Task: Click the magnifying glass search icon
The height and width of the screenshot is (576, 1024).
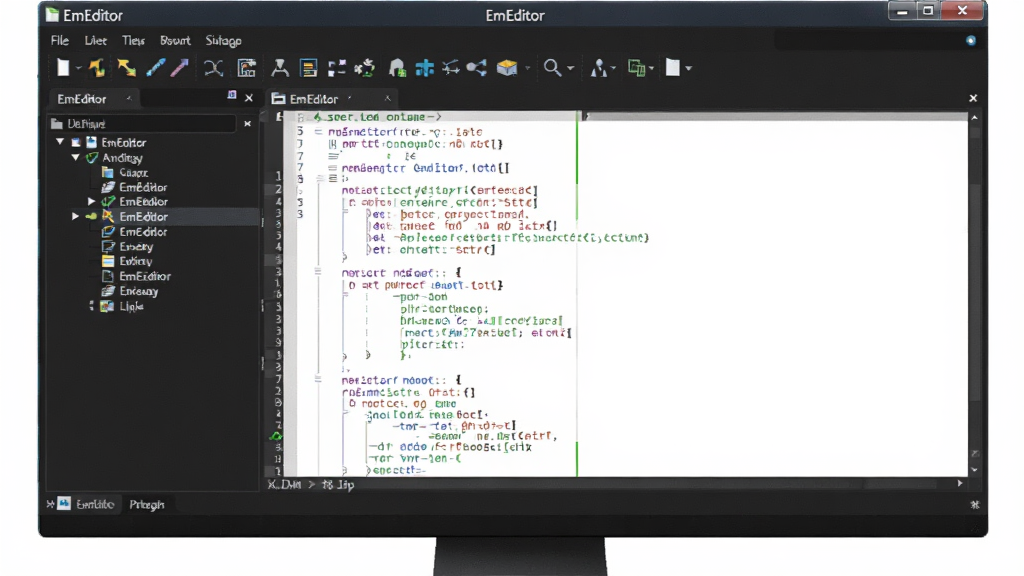Action: tap(552, 68)
